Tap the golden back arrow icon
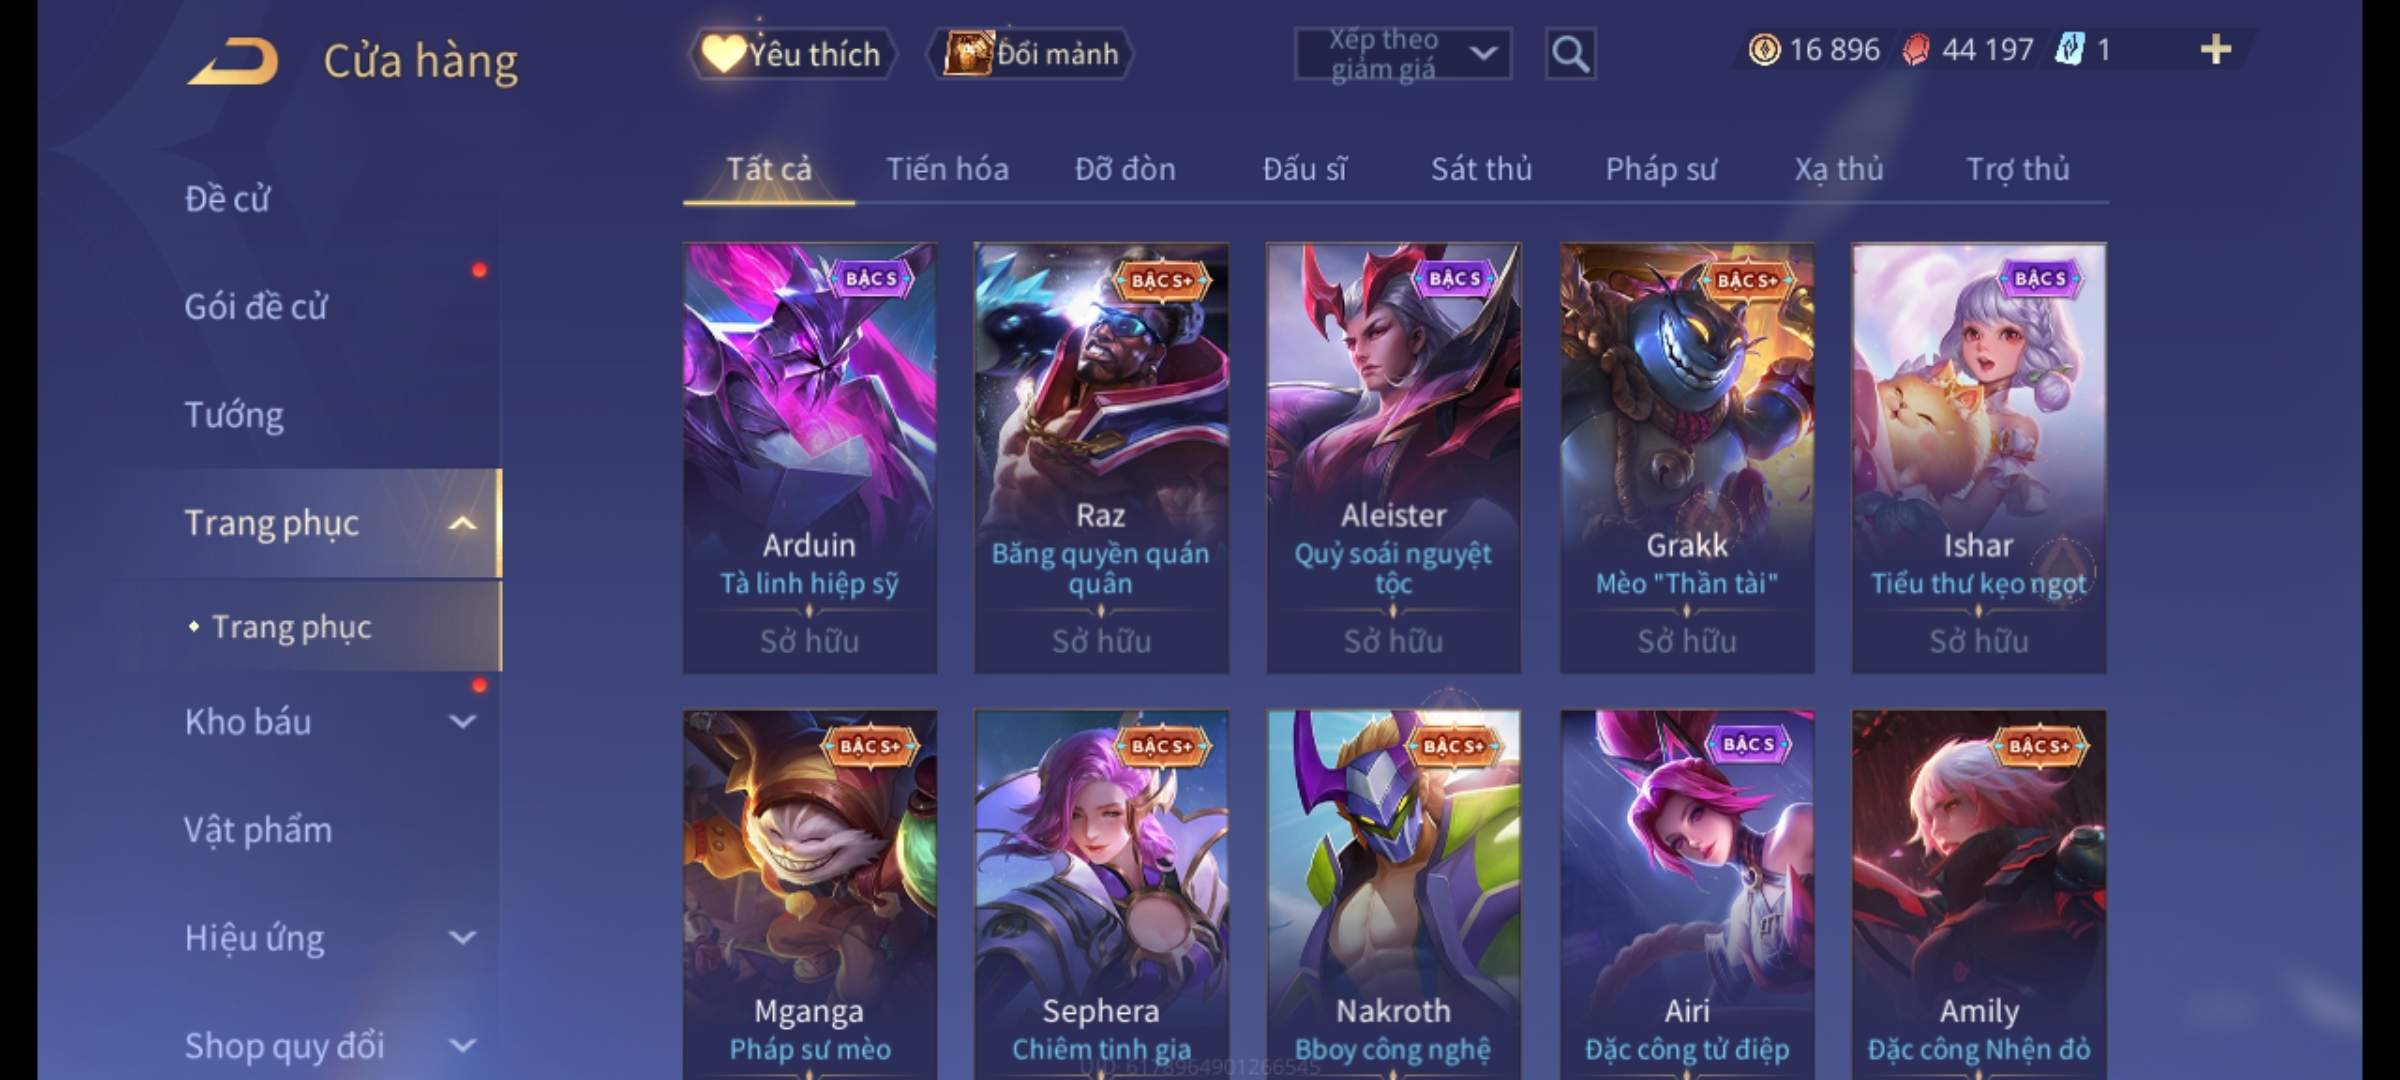The width and height of the screenshot is (2400, 1080). (x=233, y=61)
